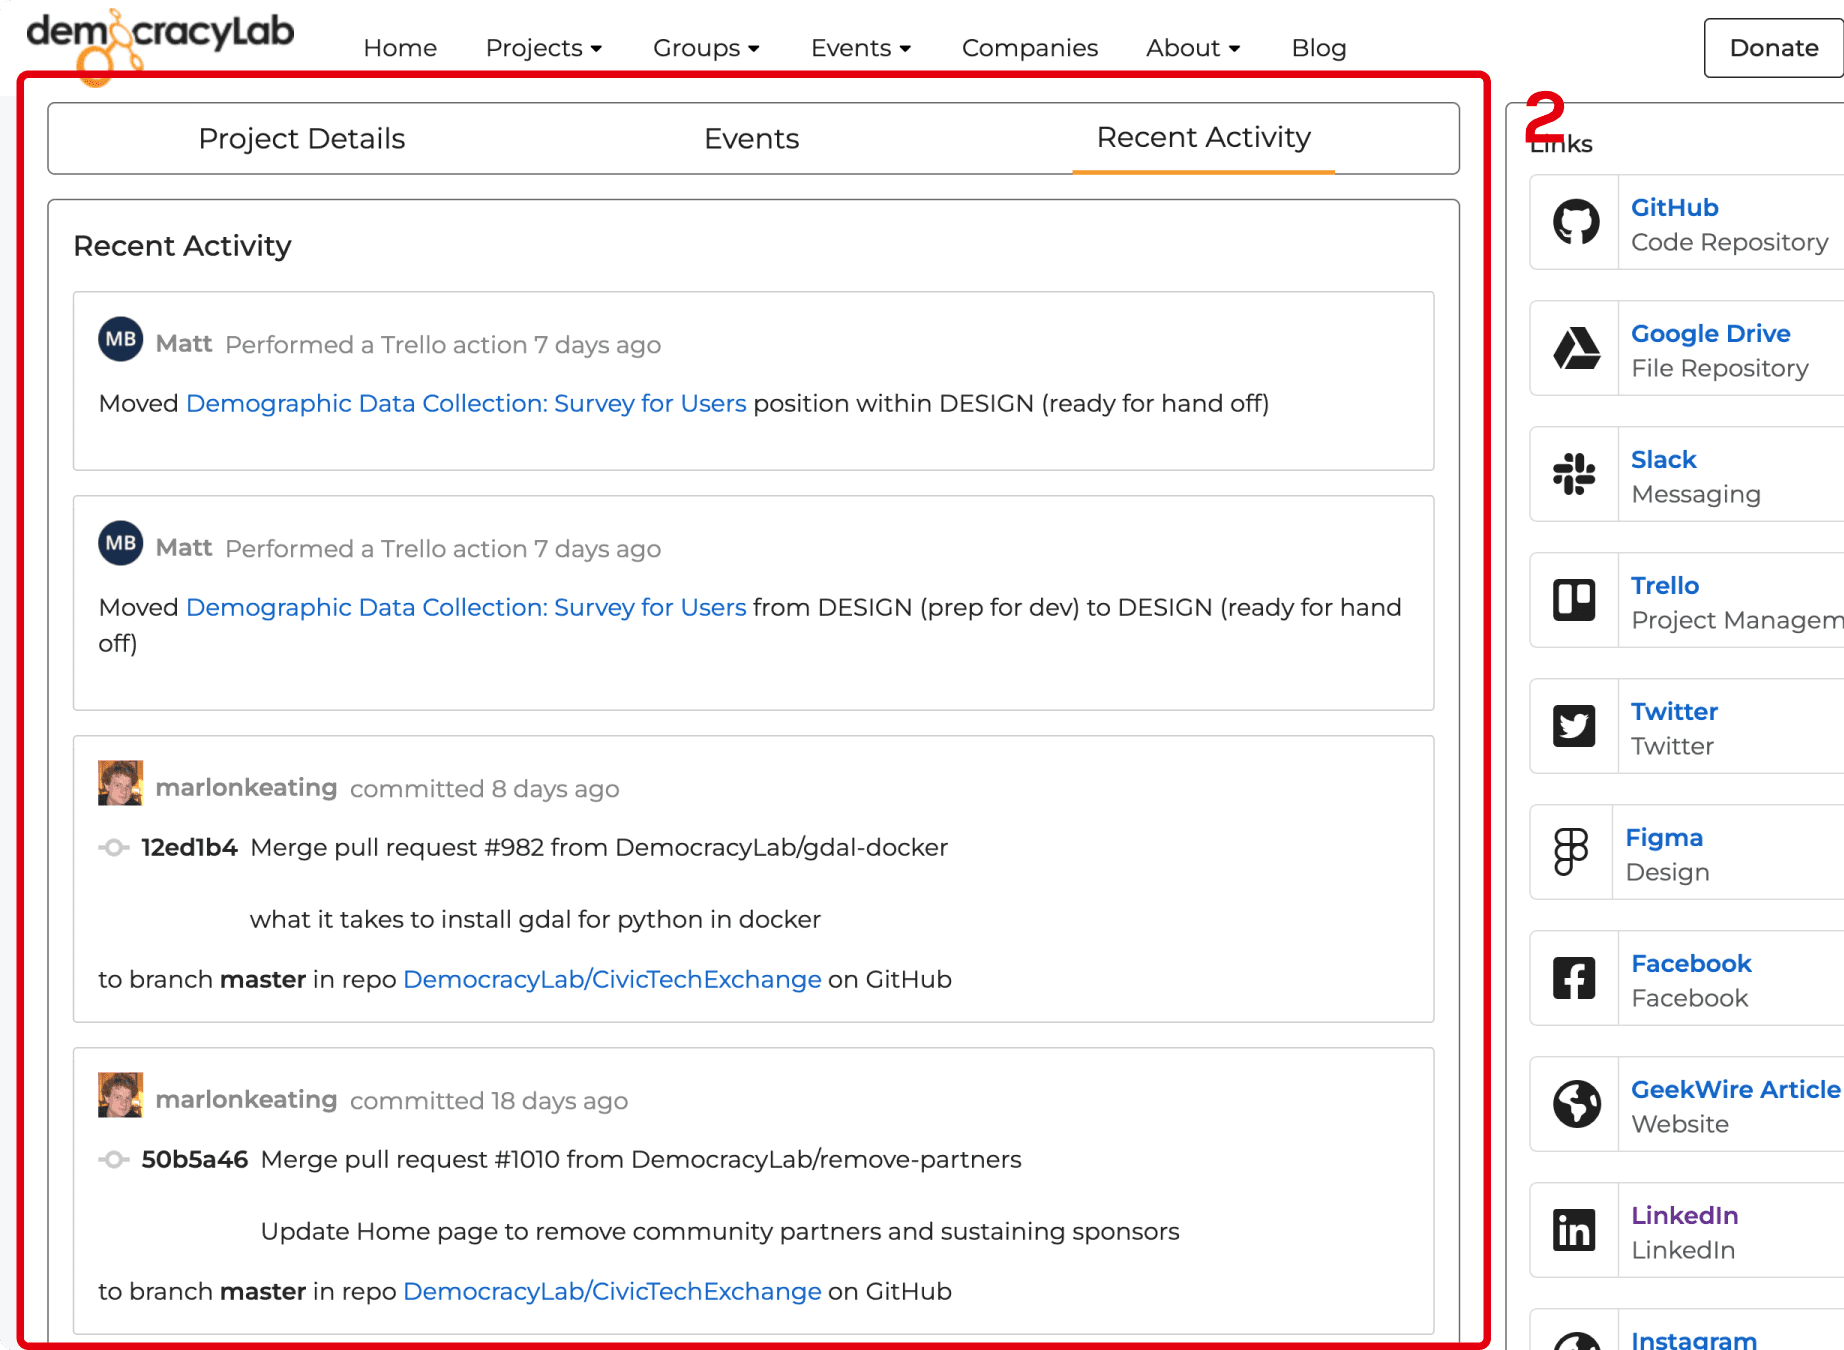The image size is (1844, 1350).
Task: Click commit hash 50b5a46
Action: (194, 1159)
